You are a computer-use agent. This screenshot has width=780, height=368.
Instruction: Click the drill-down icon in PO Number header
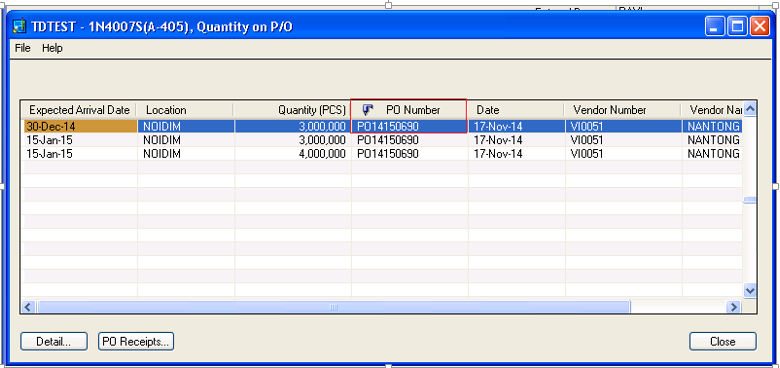click(368, 109)
